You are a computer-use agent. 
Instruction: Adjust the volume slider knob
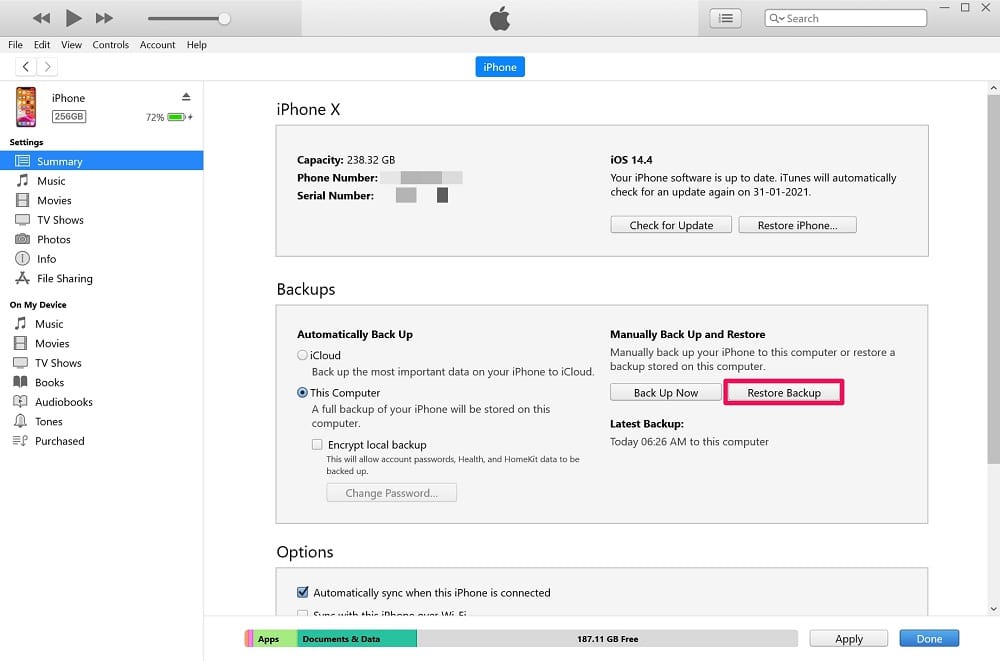(x=224, y=19)
